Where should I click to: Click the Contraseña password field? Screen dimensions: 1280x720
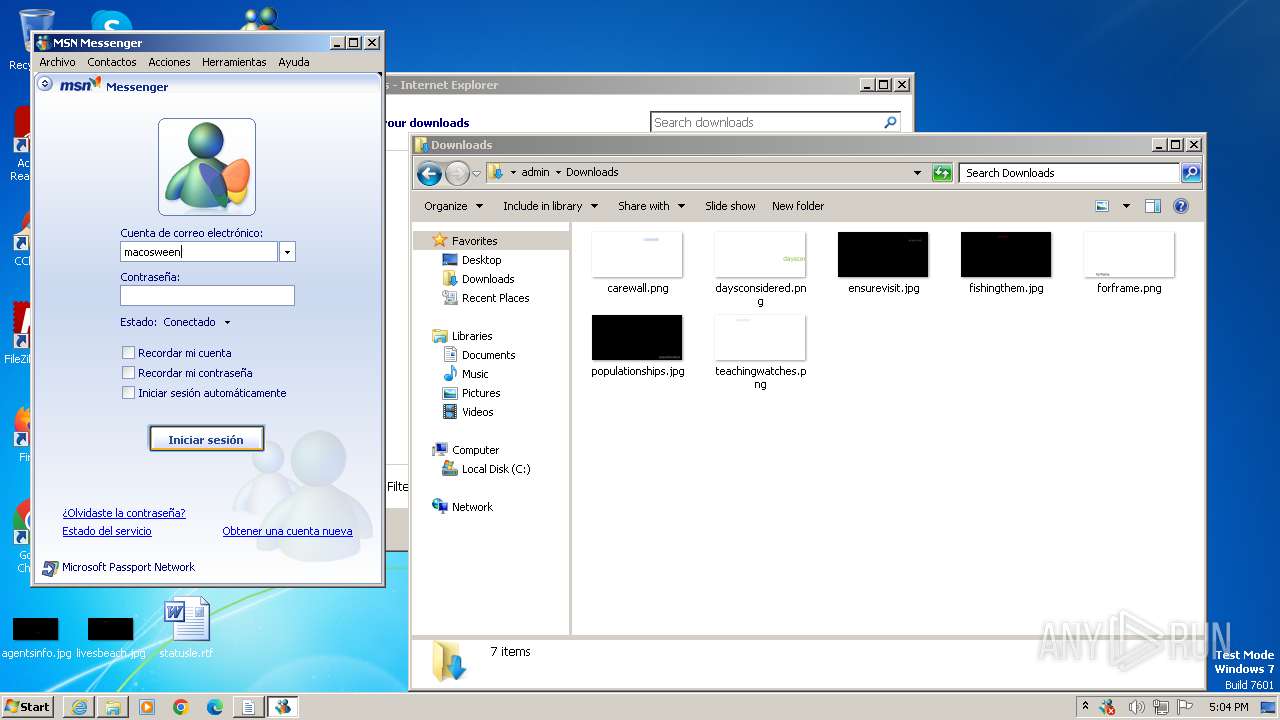pos(207,296)
